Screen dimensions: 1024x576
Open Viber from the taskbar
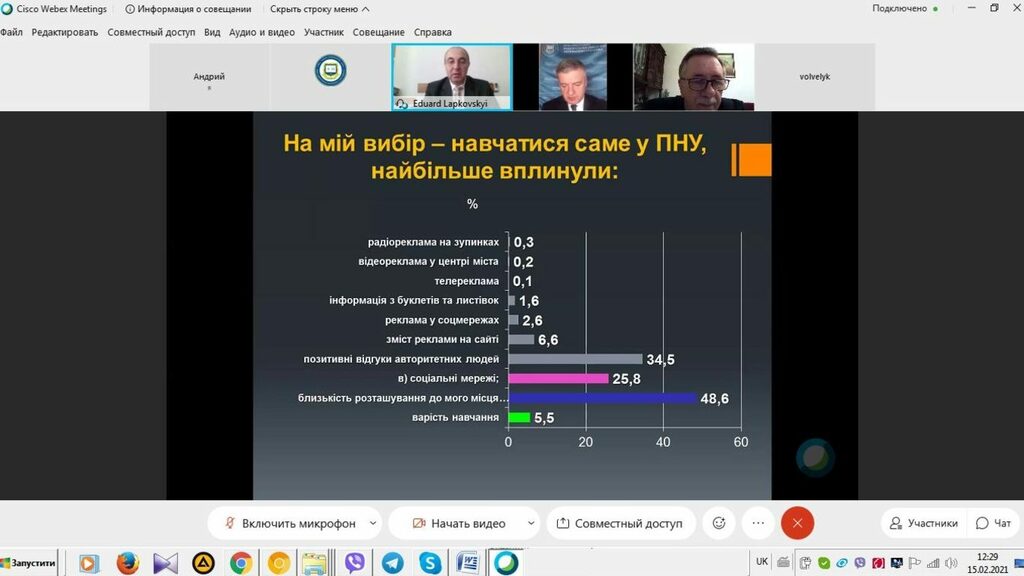click(x=354, y=563)
